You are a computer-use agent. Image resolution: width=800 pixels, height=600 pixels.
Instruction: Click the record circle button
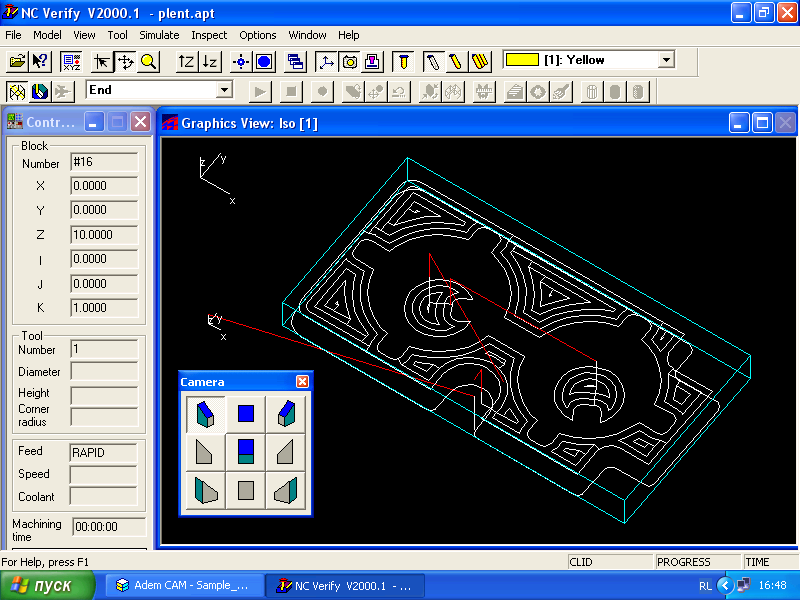[x=322, y=92]
